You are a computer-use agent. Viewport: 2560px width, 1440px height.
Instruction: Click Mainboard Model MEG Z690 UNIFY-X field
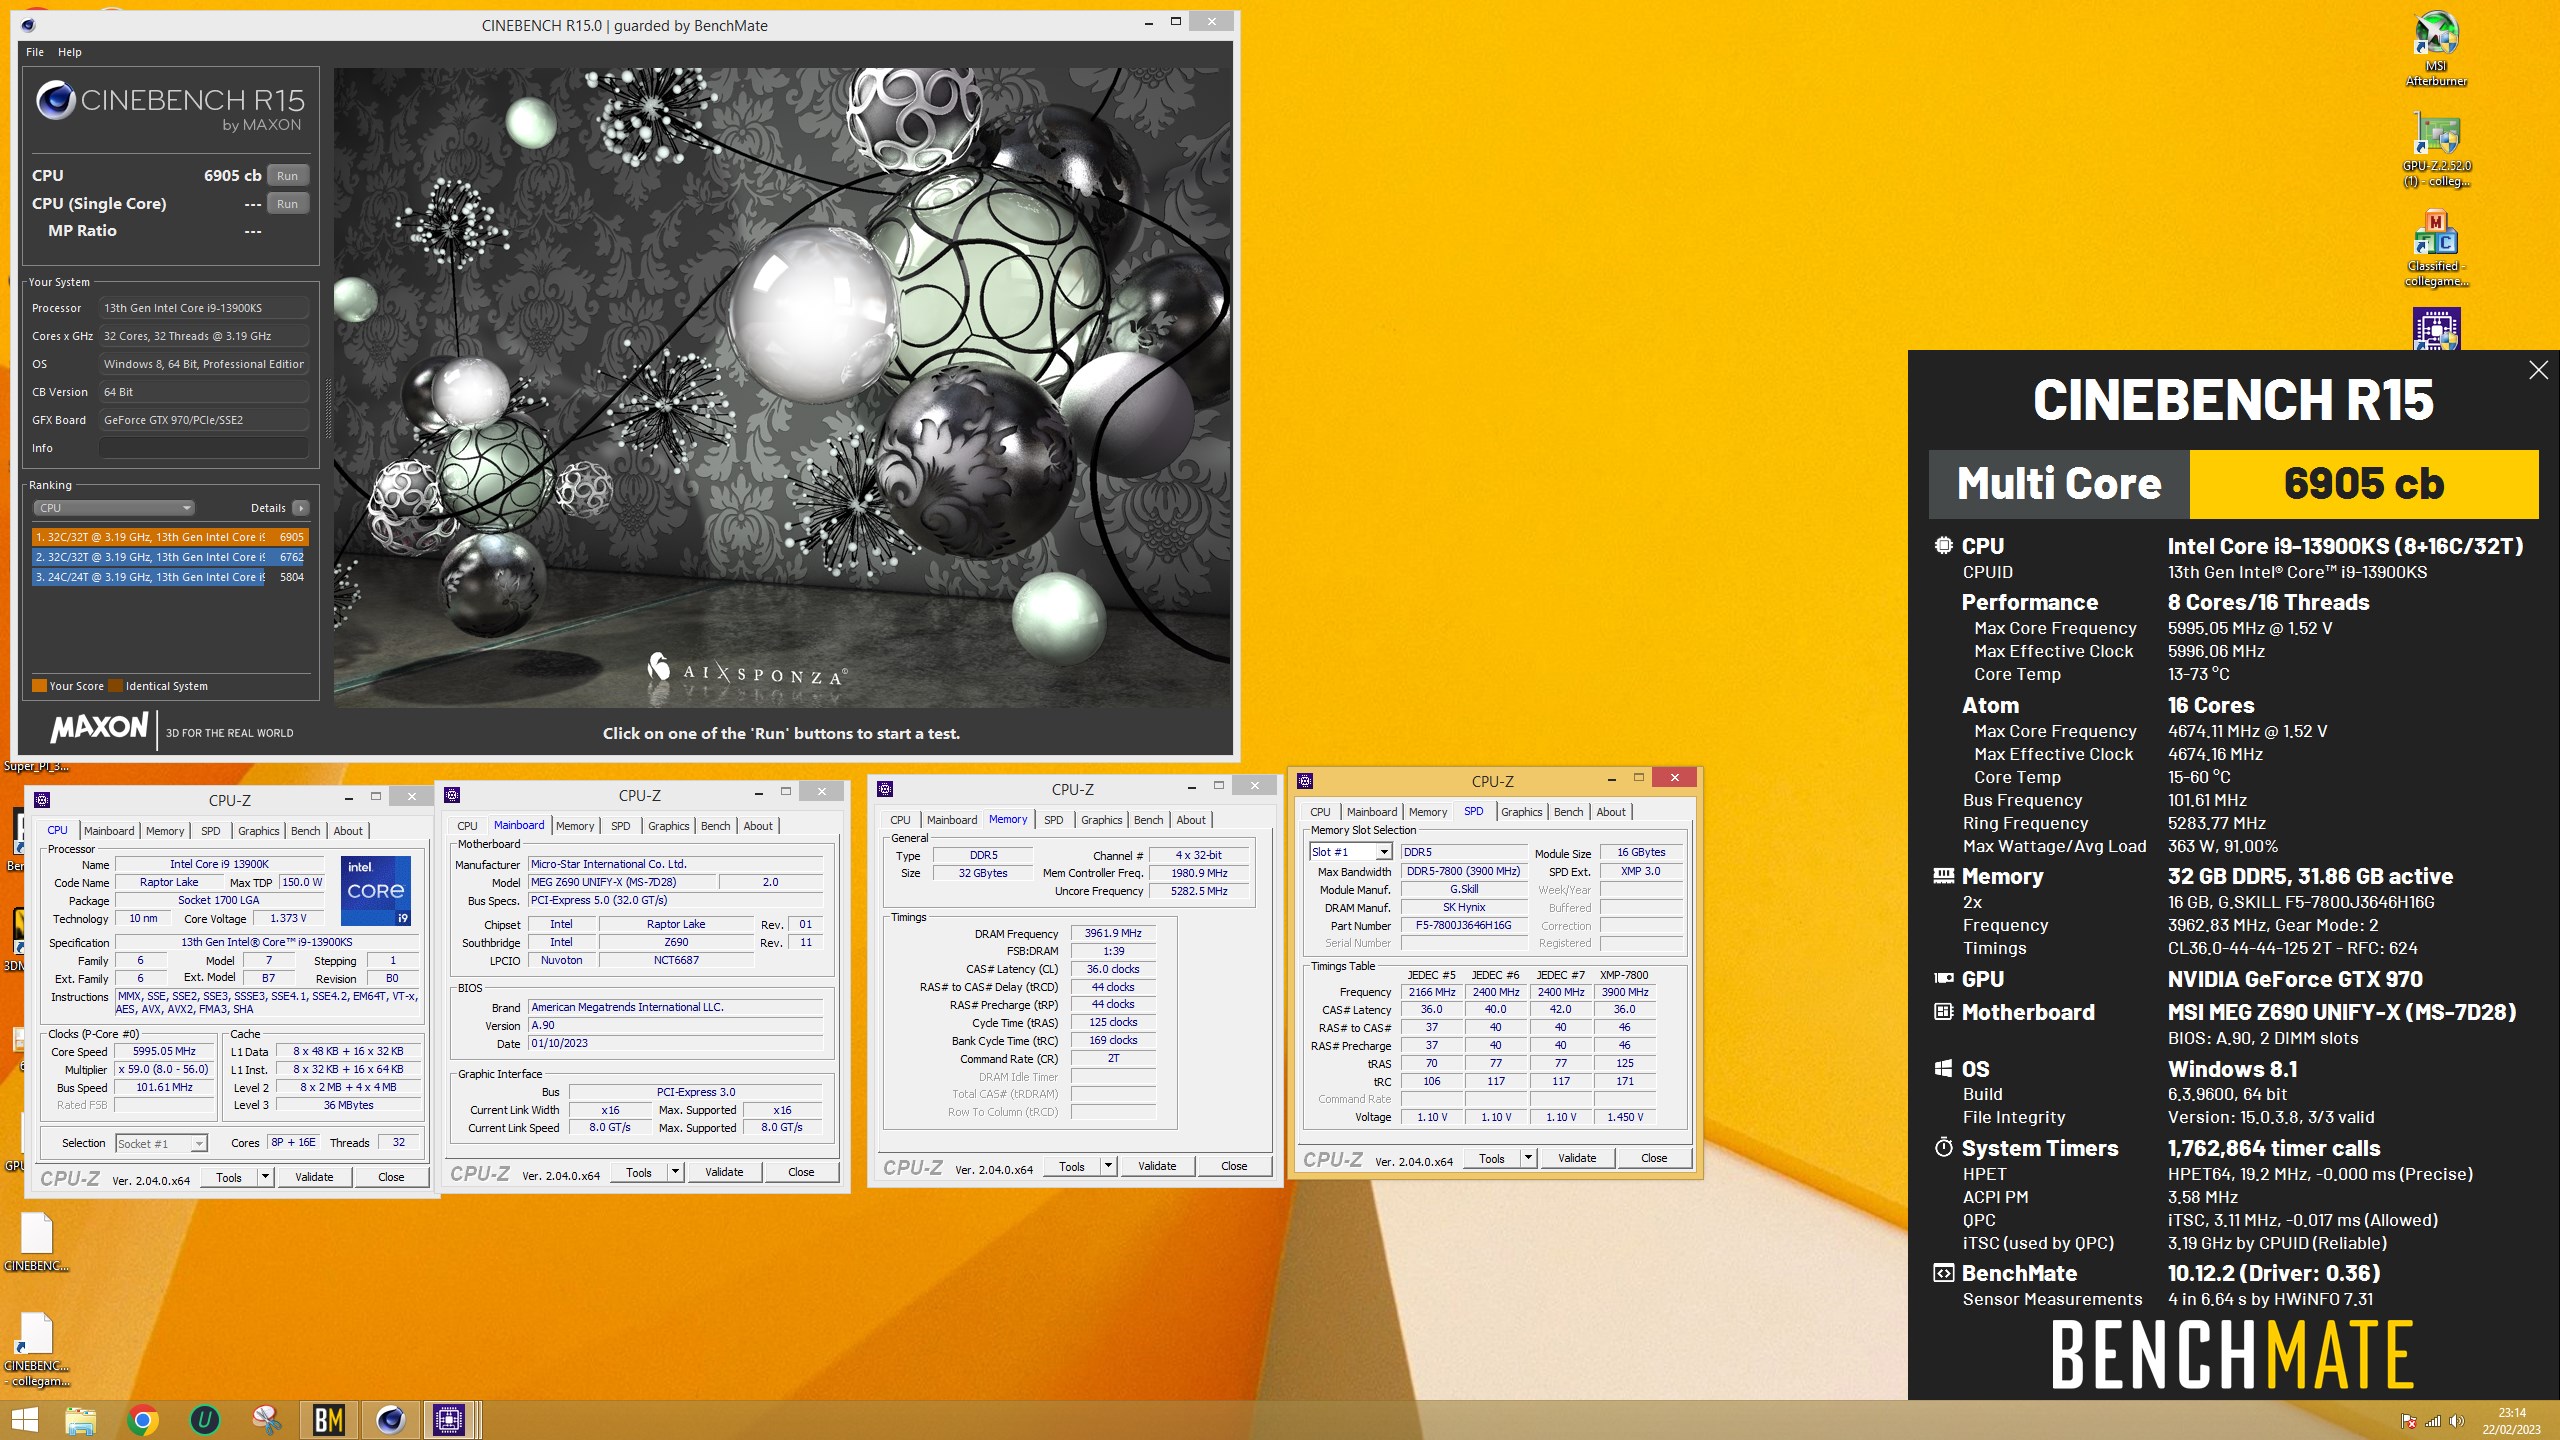coord(622,882)
